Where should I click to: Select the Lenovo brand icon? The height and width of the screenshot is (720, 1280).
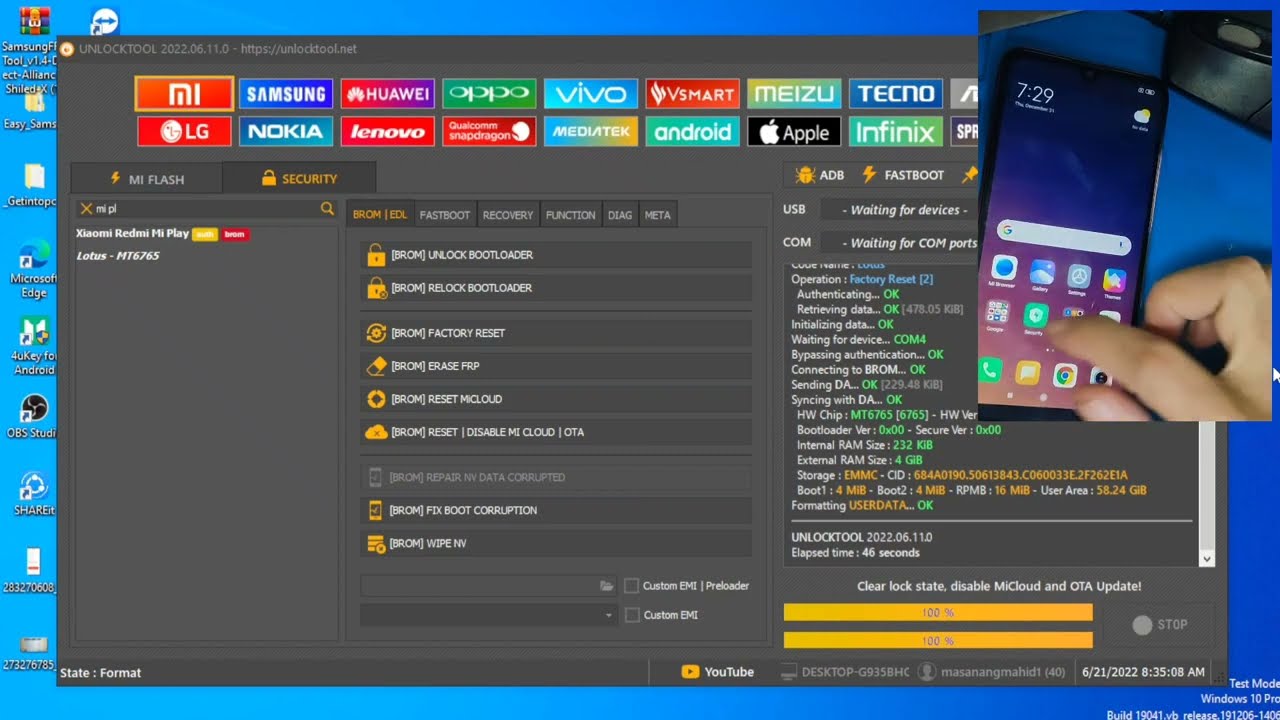coord(388,132)
